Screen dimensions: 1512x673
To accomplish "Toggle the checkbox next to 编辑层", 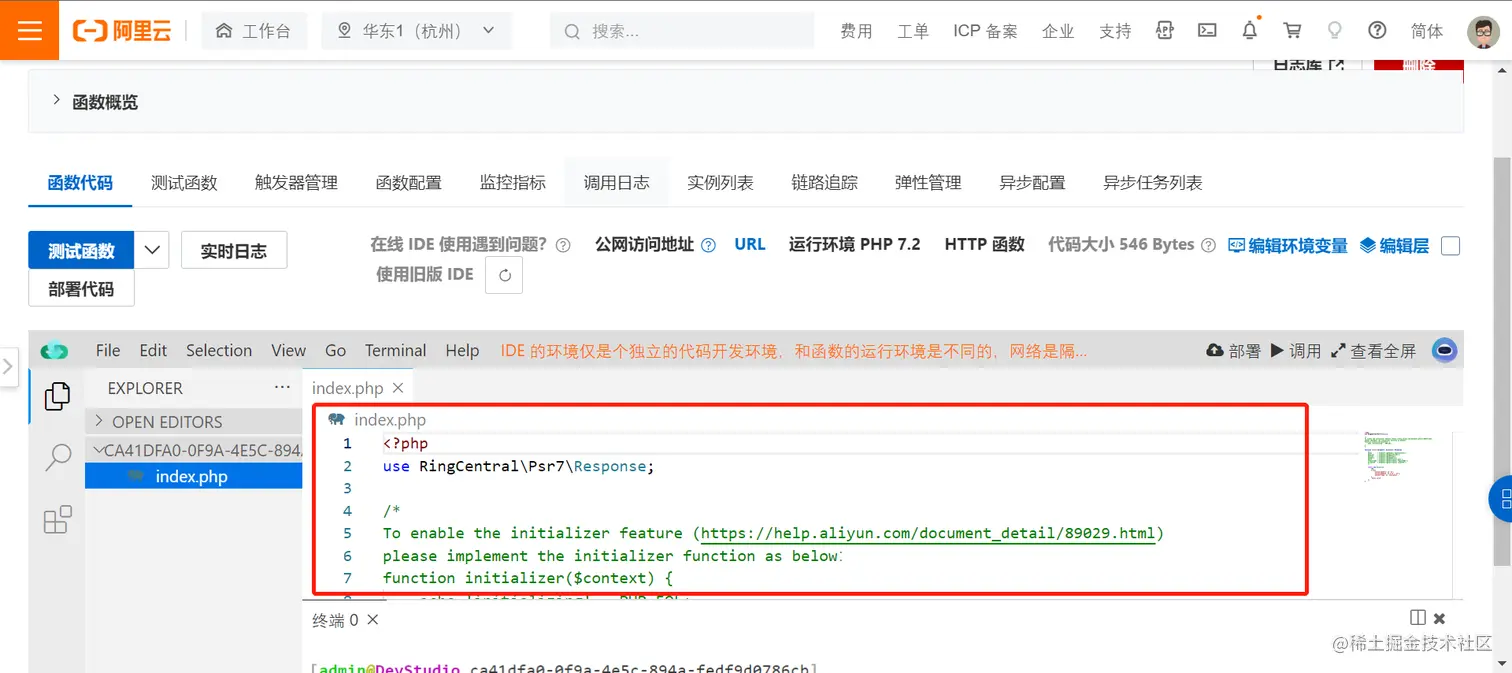I will (x=1450, y=245).
